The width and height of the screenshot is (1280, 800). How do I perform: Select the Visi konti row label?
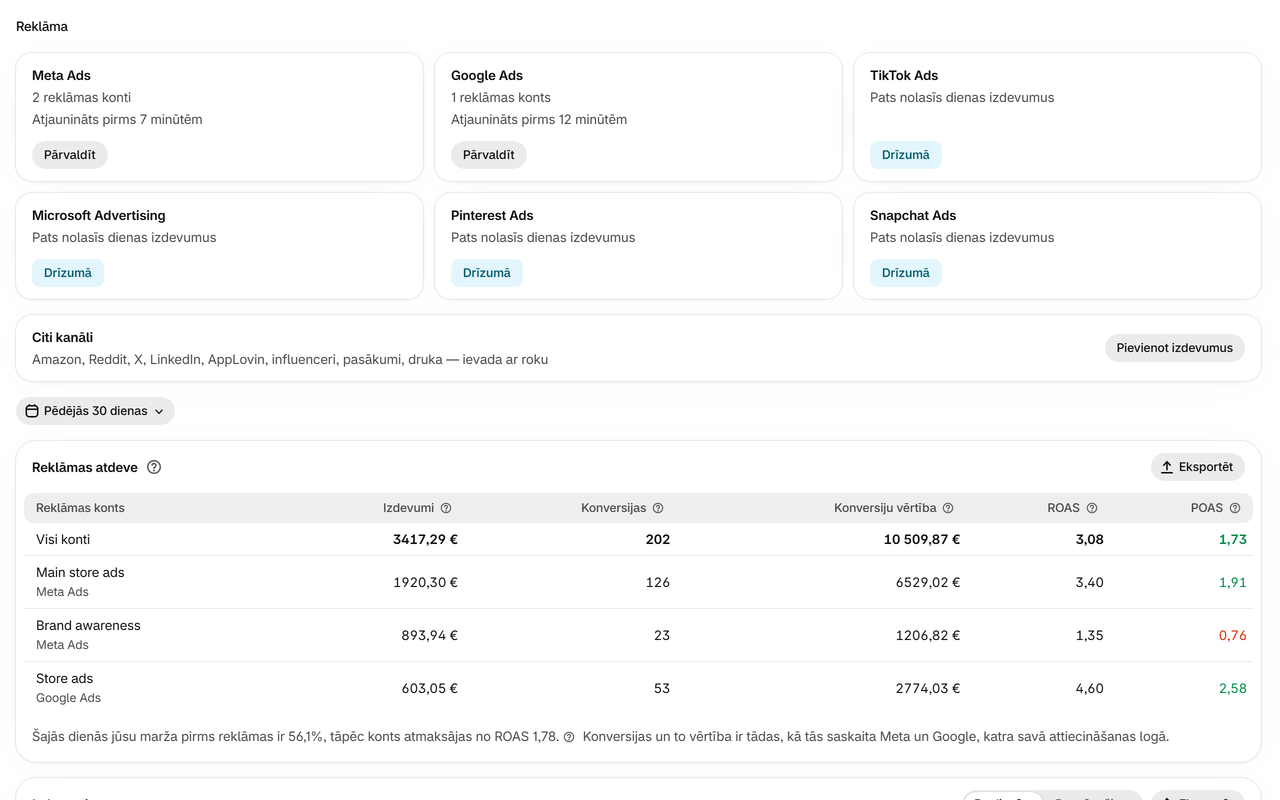63,539
